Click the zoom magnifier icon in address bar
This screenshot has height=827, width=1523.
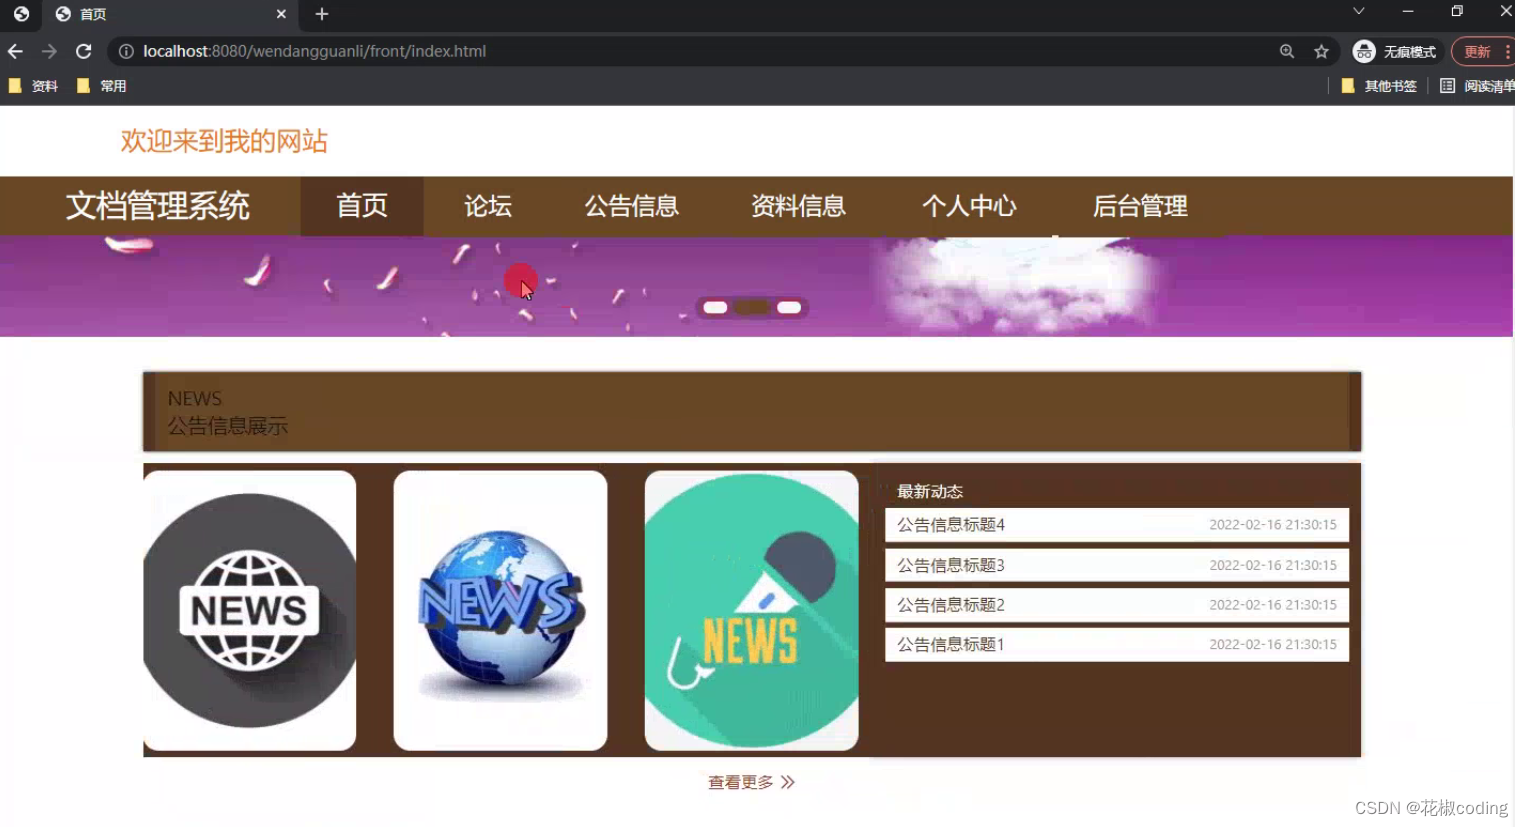pos(1287,51)
